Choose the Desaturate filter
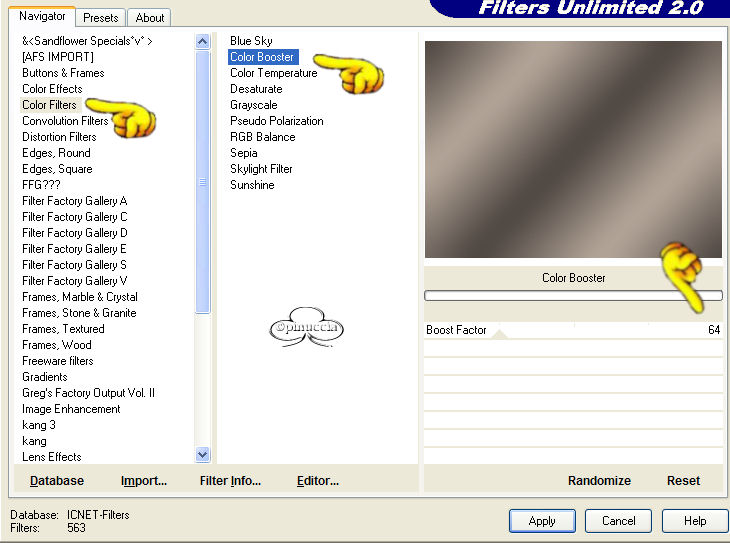730x543 pixels. [256, 89]
